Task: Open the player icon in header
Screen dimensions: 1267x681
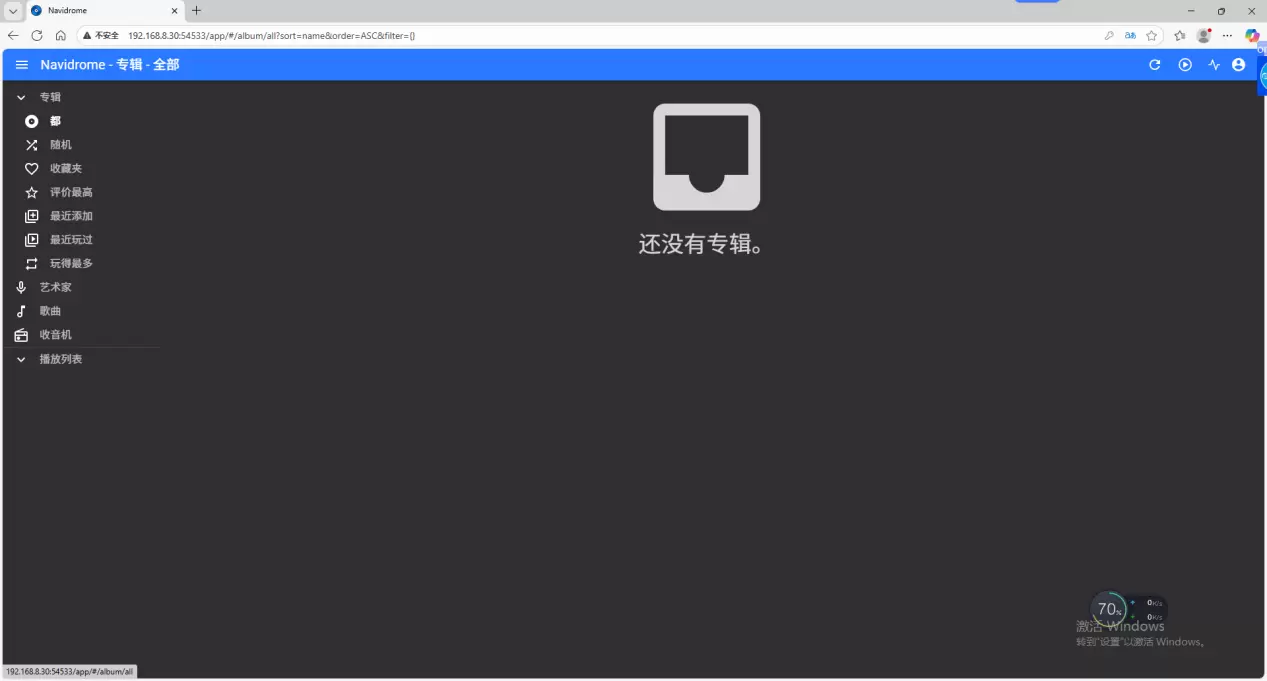Action: click(1185, 65)
